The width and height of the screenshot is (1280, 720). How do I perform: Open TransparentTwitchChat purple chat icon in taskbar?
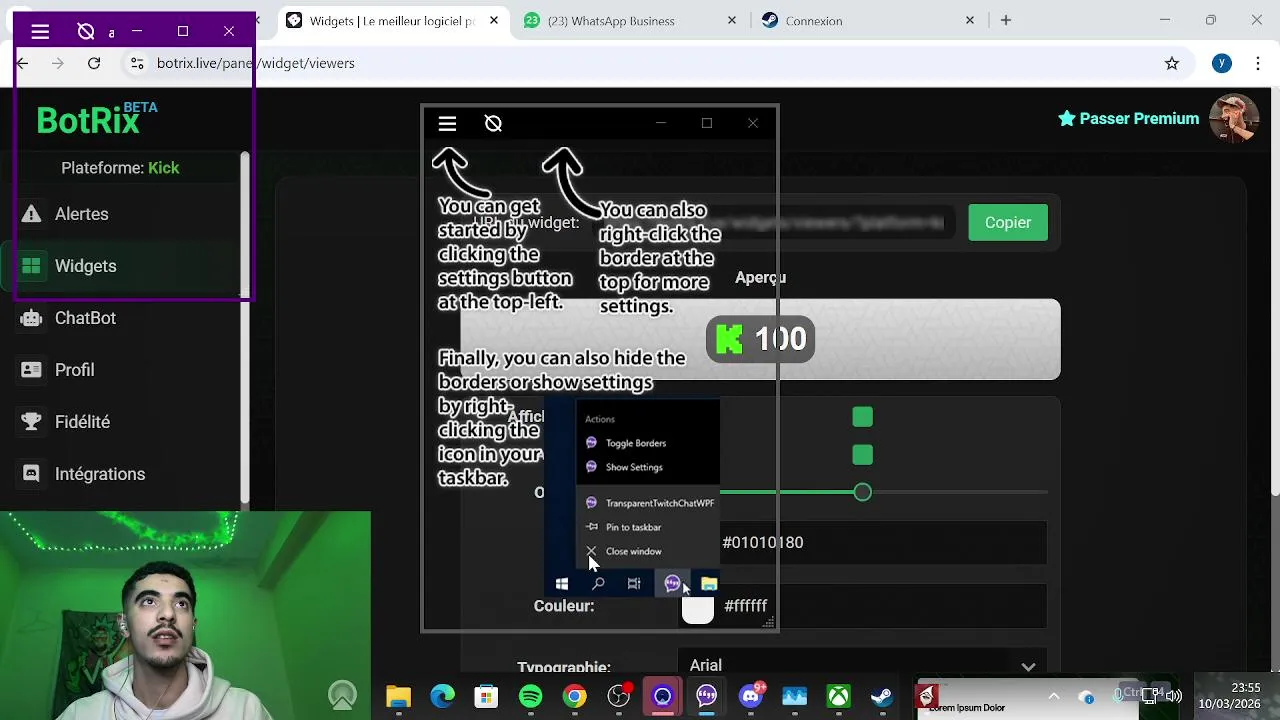707,696
